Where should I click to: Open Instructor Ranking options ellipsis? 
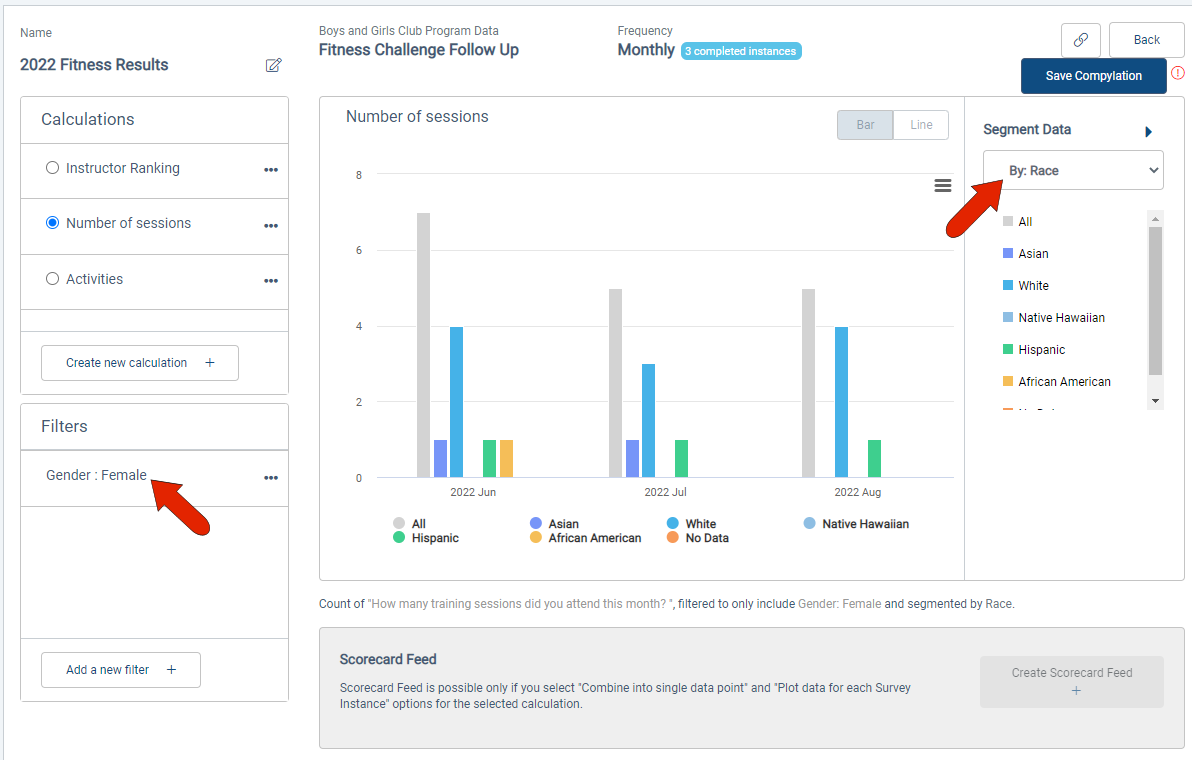tap(271, 169)
